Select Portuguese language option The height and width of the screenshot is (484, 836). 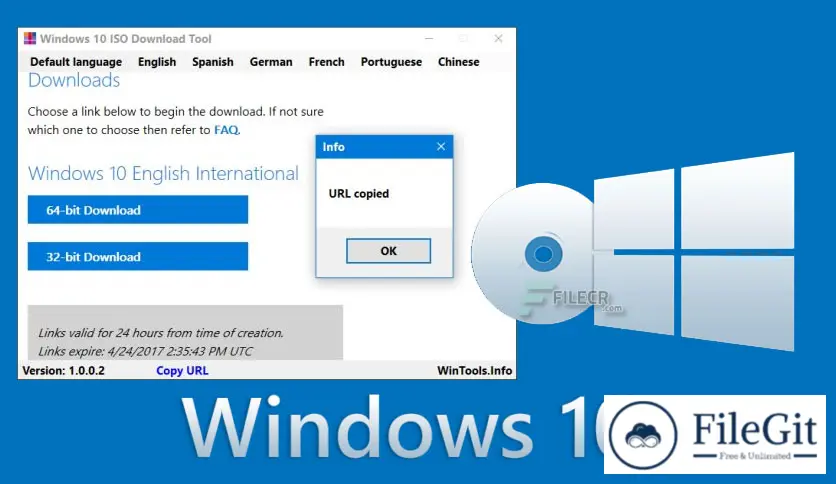tap(391, 62)
